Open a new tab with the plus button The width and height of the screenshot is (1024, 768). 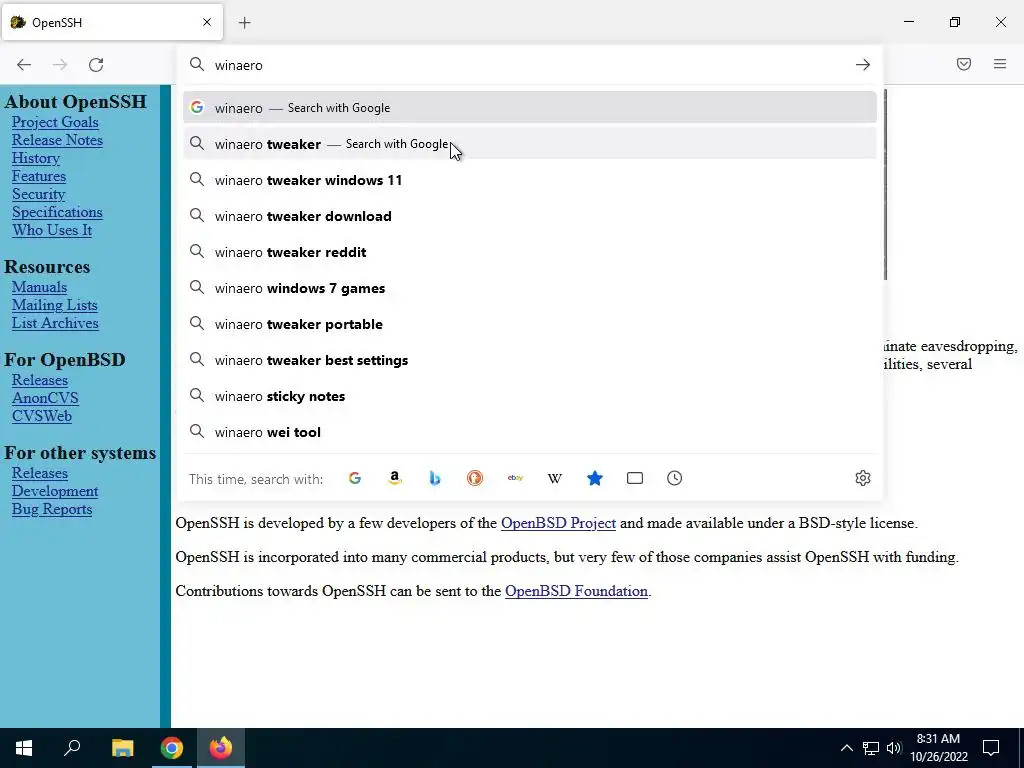pyautogui.click(x=245, y=23)
